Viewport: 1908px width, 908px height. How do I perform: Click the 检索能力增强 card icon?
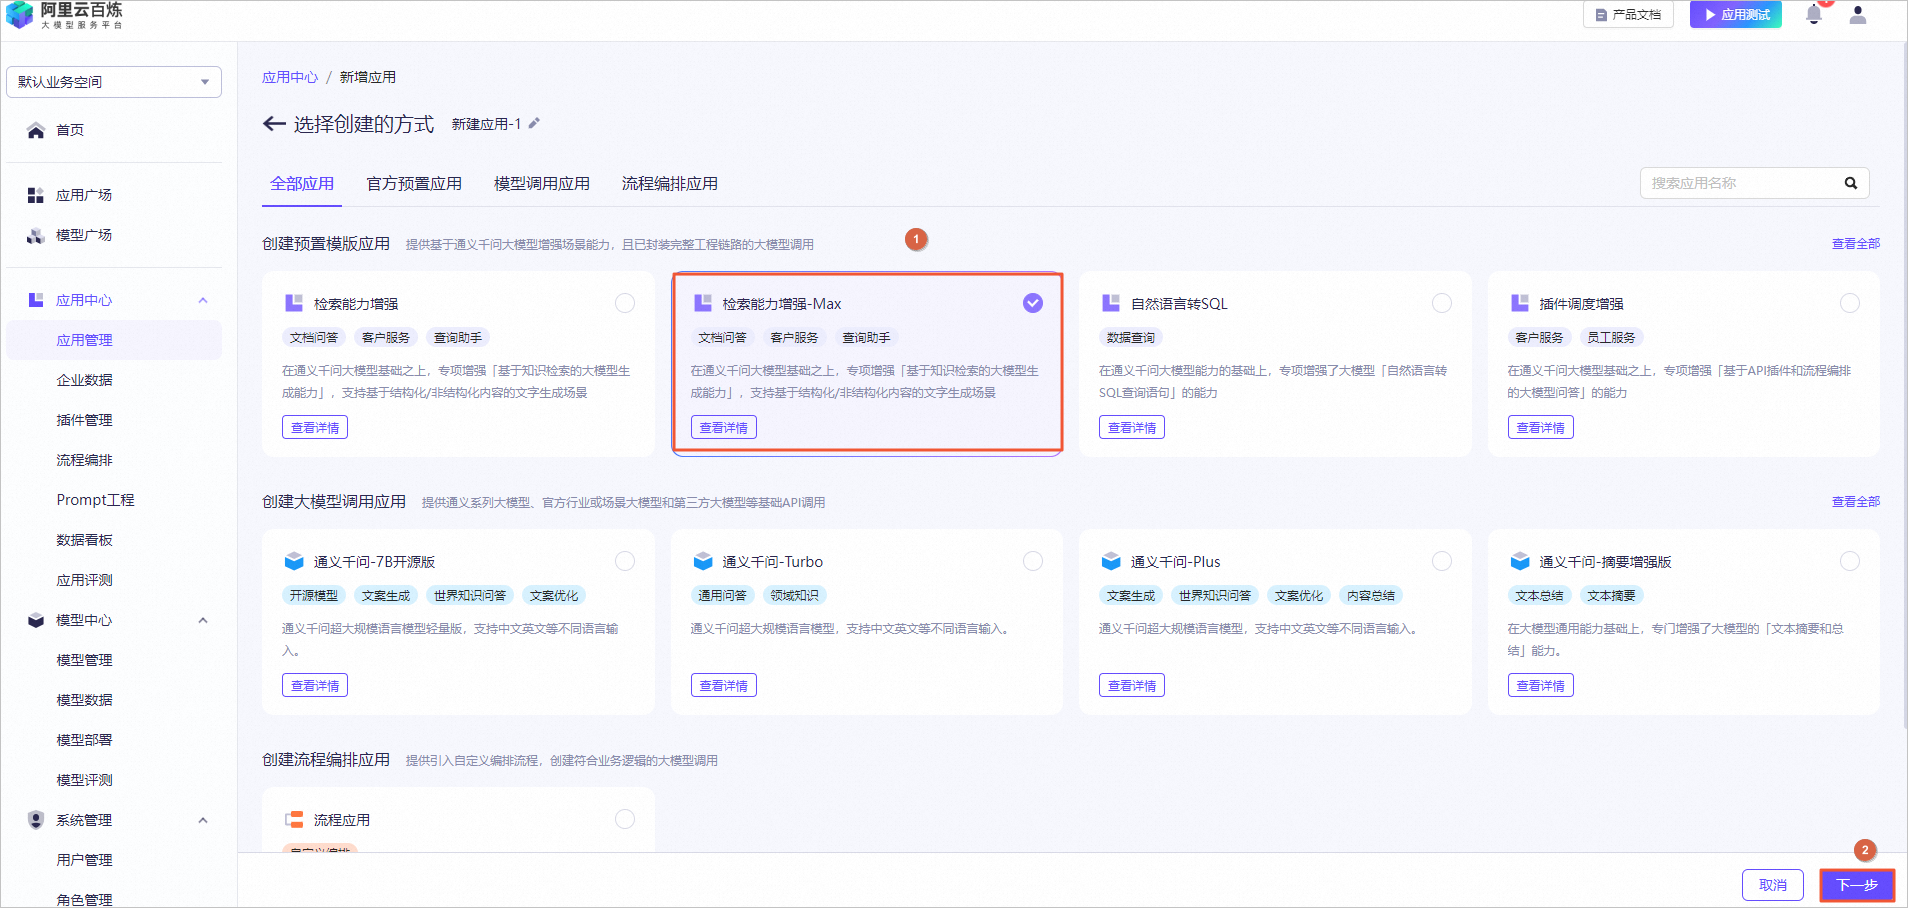294,303
